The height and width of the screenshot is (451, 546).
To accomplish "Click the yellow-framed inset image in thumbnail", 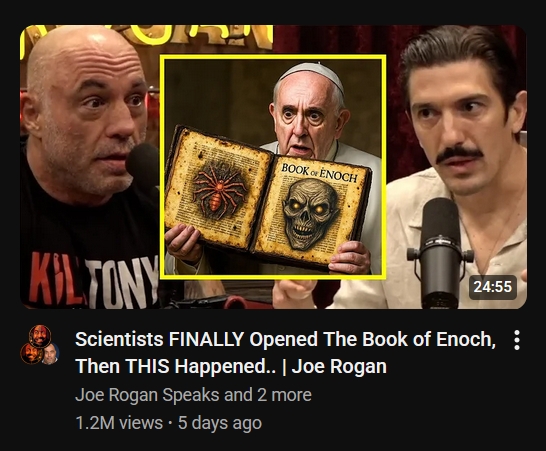I will pyautogui.click(x=273, y=167).
